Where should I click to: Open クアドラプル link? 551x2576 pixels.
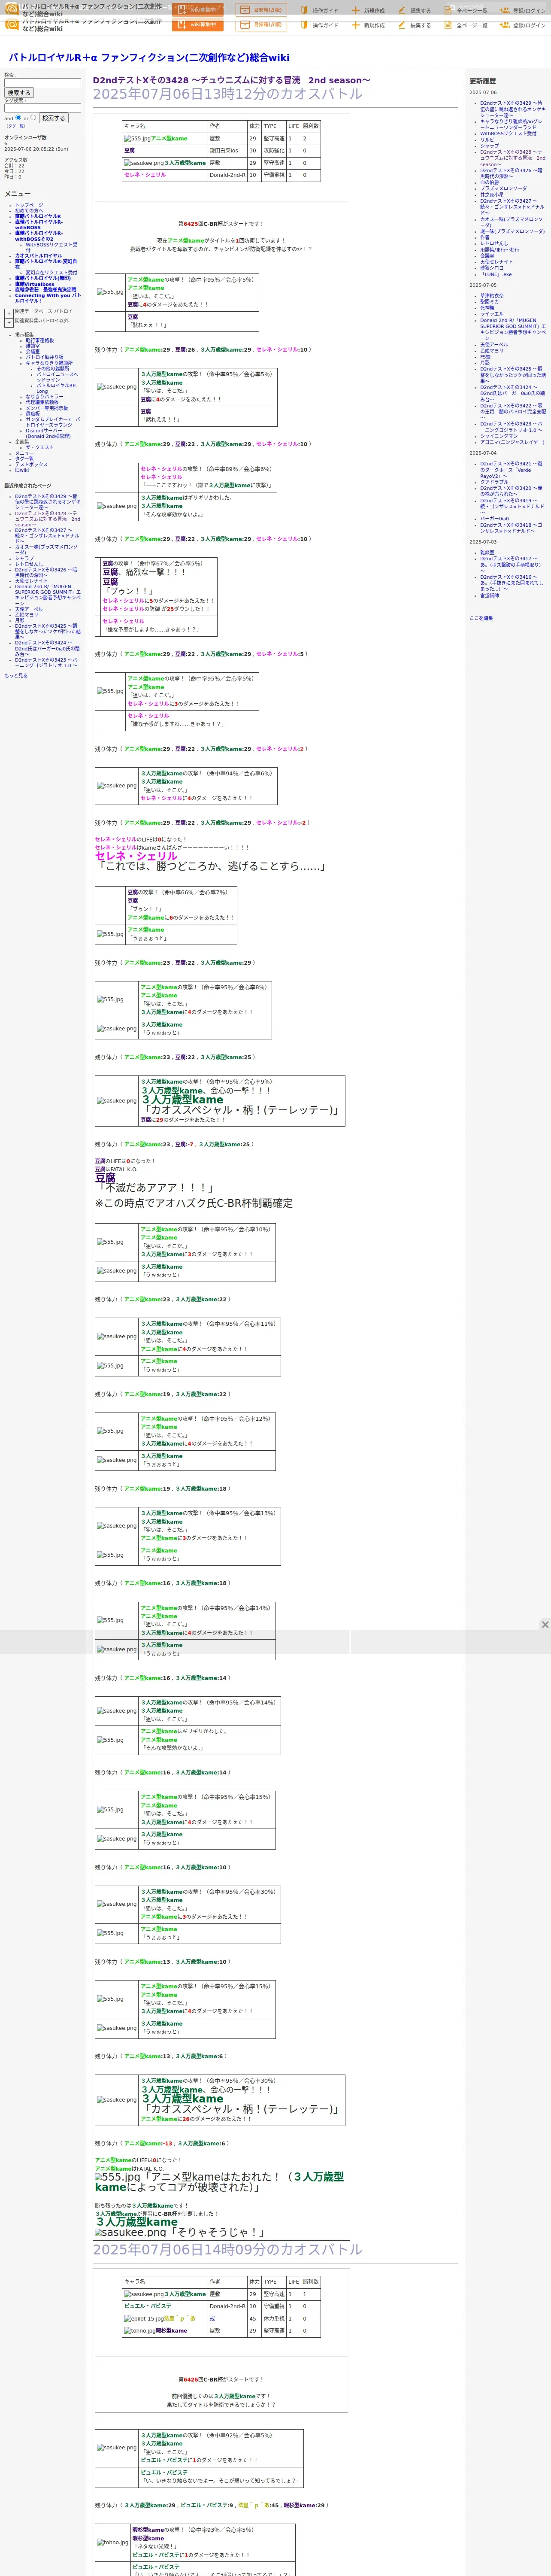pos(494,482)
